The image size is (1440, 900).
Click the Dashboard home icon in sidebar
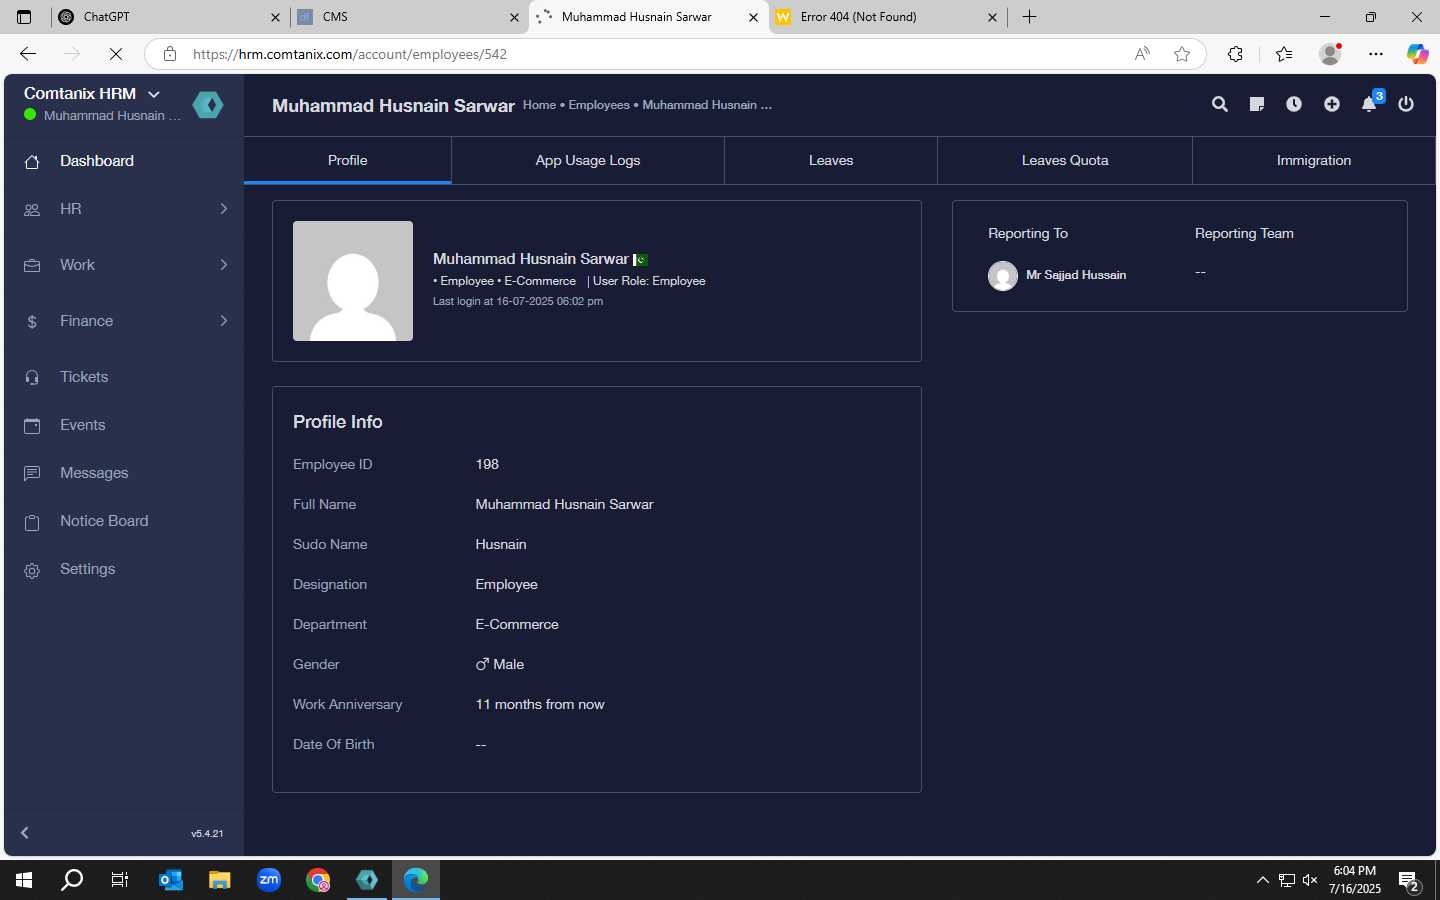tap(32, 161)
